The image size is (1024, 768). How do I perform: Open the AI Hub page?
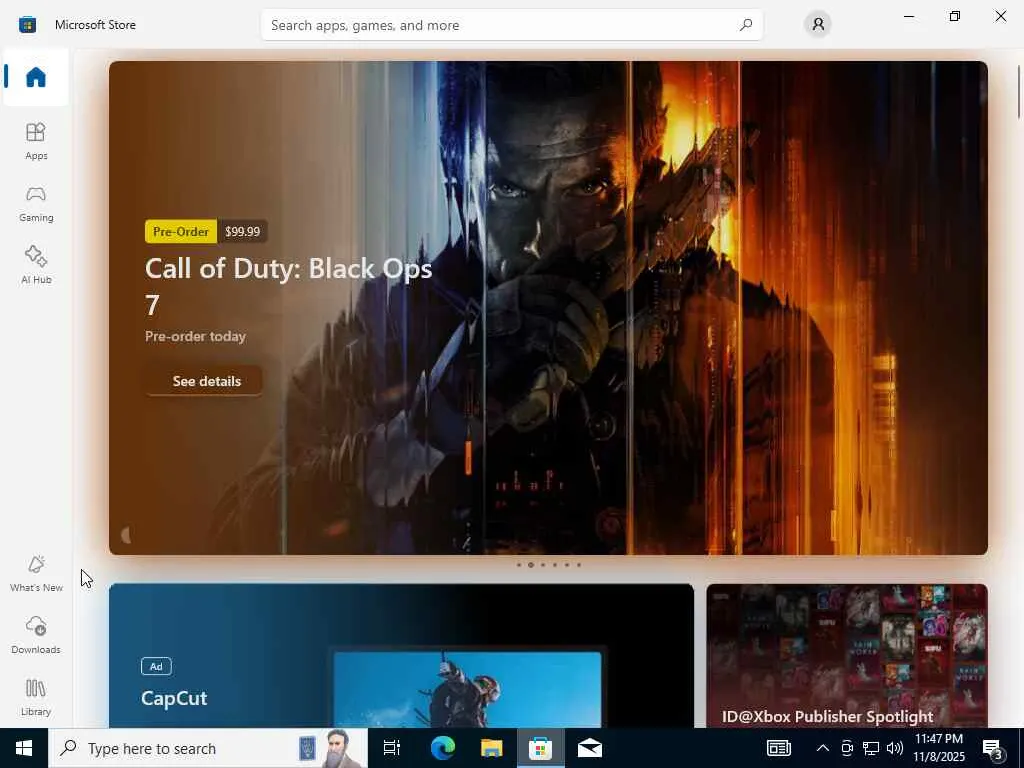tap(36, 265)
